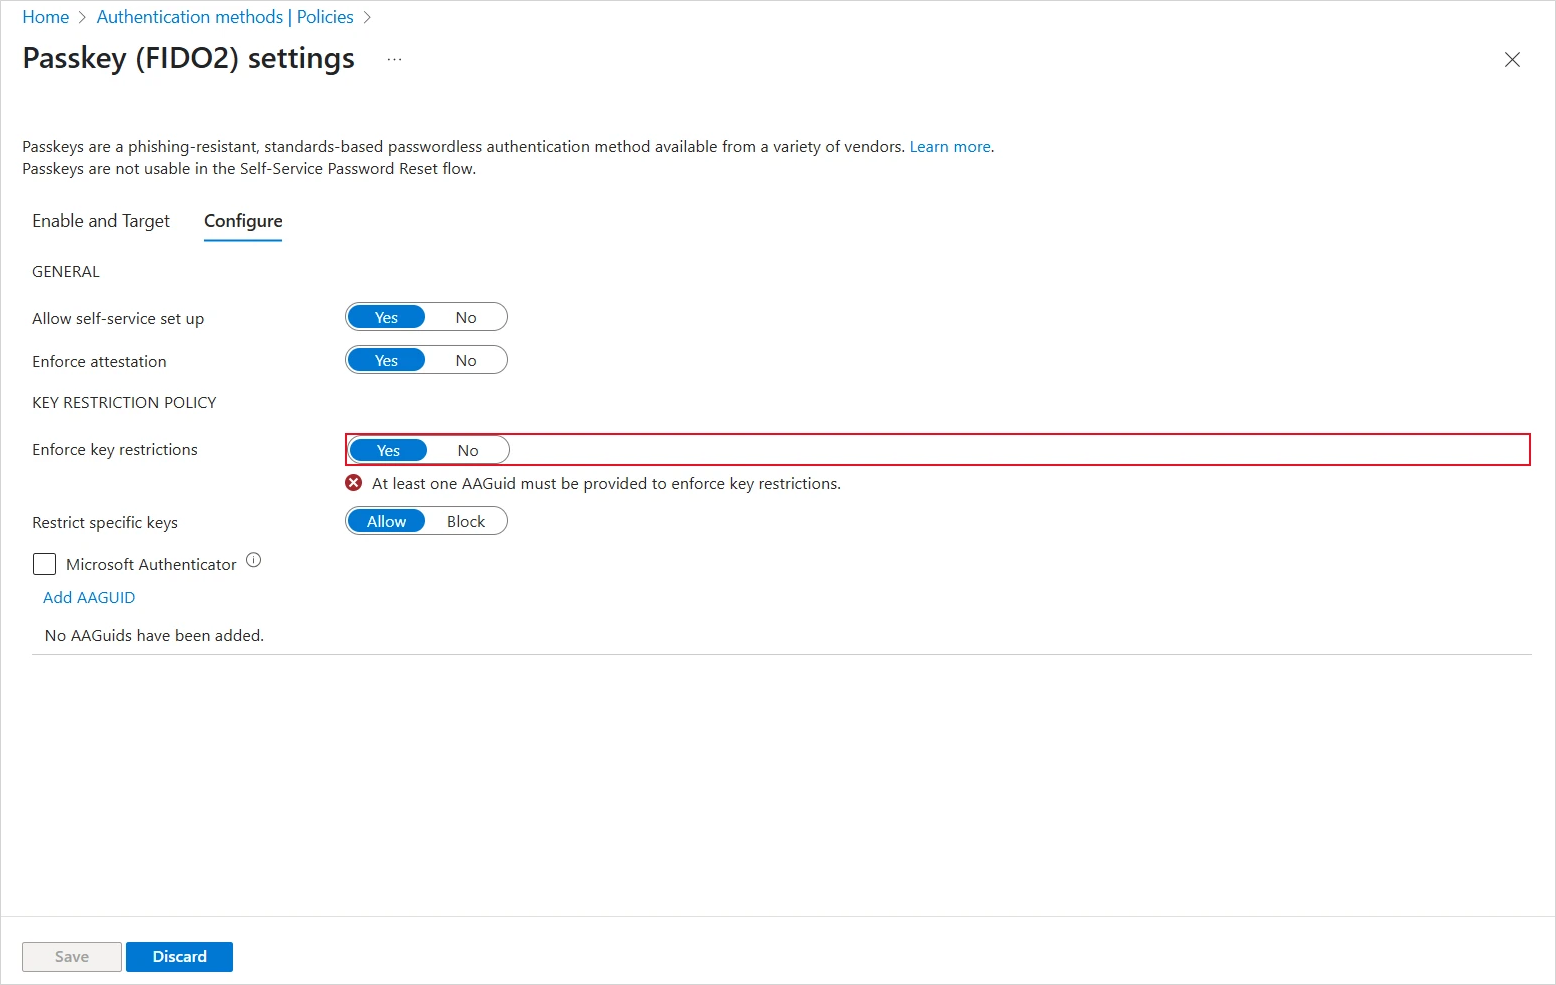Image resolution: width=1556 pixels, height=985 pixels.
Task: Choose Allow for Restrict specific keys
Action: [x=387, y=522]
